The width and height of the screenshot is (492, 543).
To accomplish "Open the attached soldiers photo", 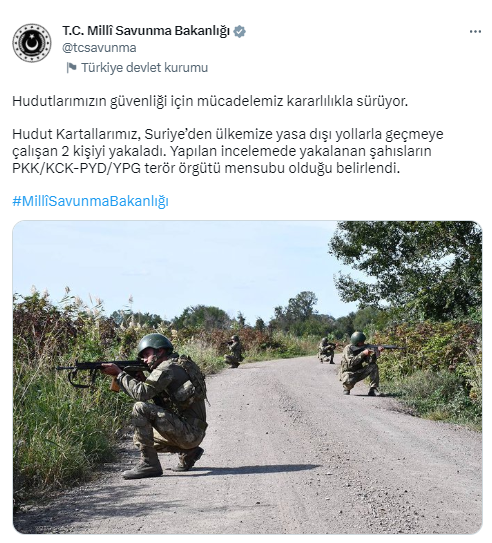I will coord(247,377).
